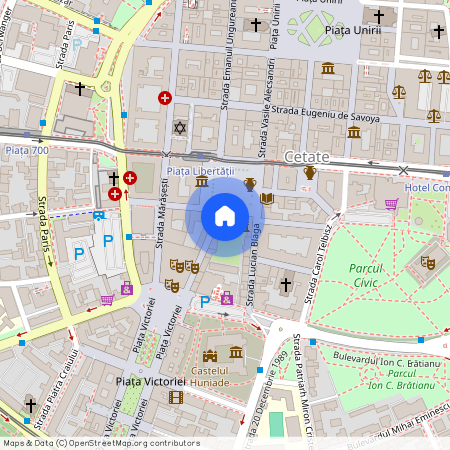Open OpenStreetMap.org contributors attribution

click(x=134, y=443)
